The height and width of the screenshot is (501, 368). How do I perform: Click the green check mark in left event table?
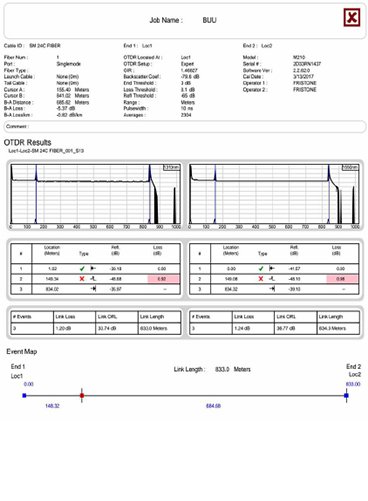[82, 268]
